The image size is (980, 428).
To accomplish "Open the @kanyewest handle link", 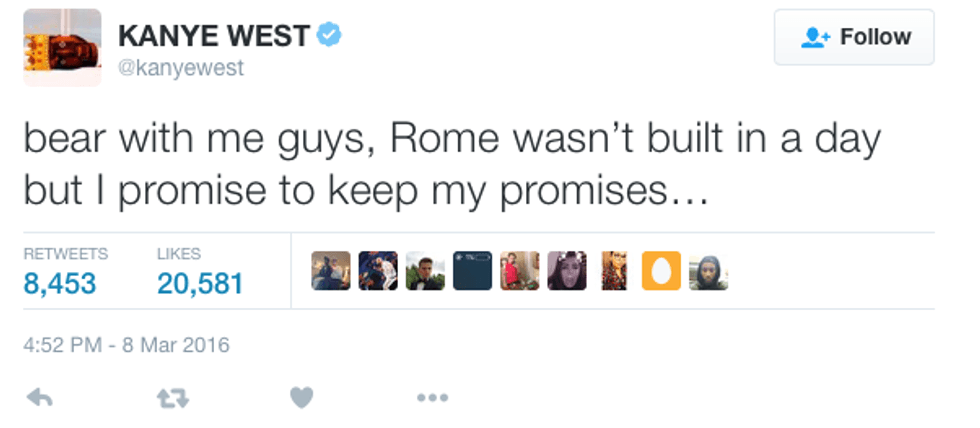I will (181, 68).
